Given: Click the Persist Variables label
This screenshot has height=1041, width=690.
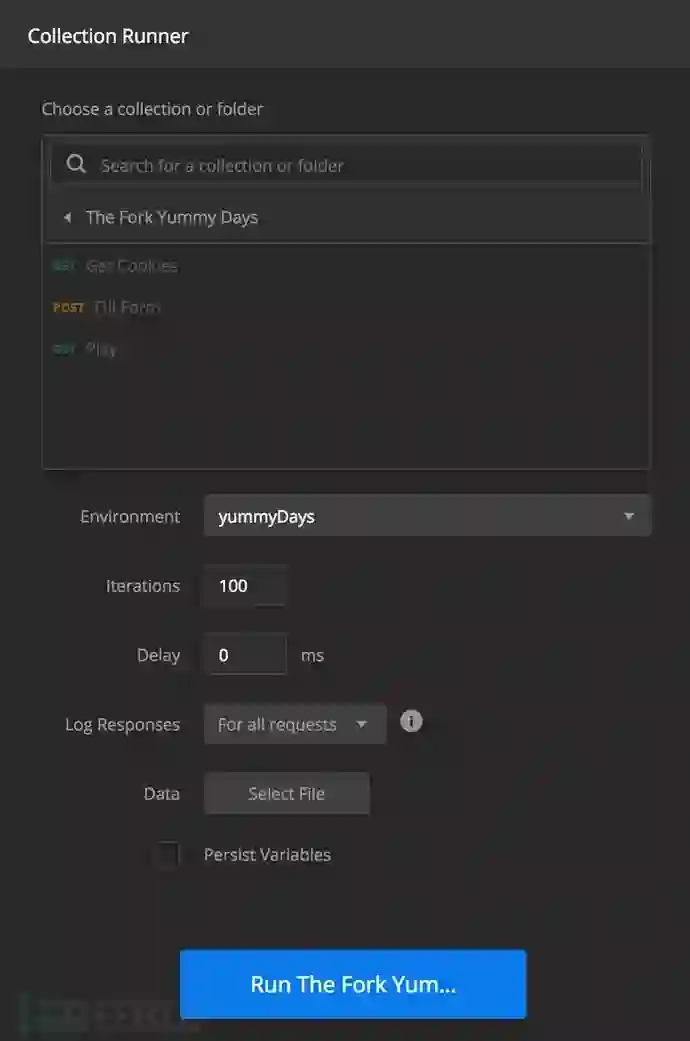Looking at the screenshot, I should tap(267, 855).
